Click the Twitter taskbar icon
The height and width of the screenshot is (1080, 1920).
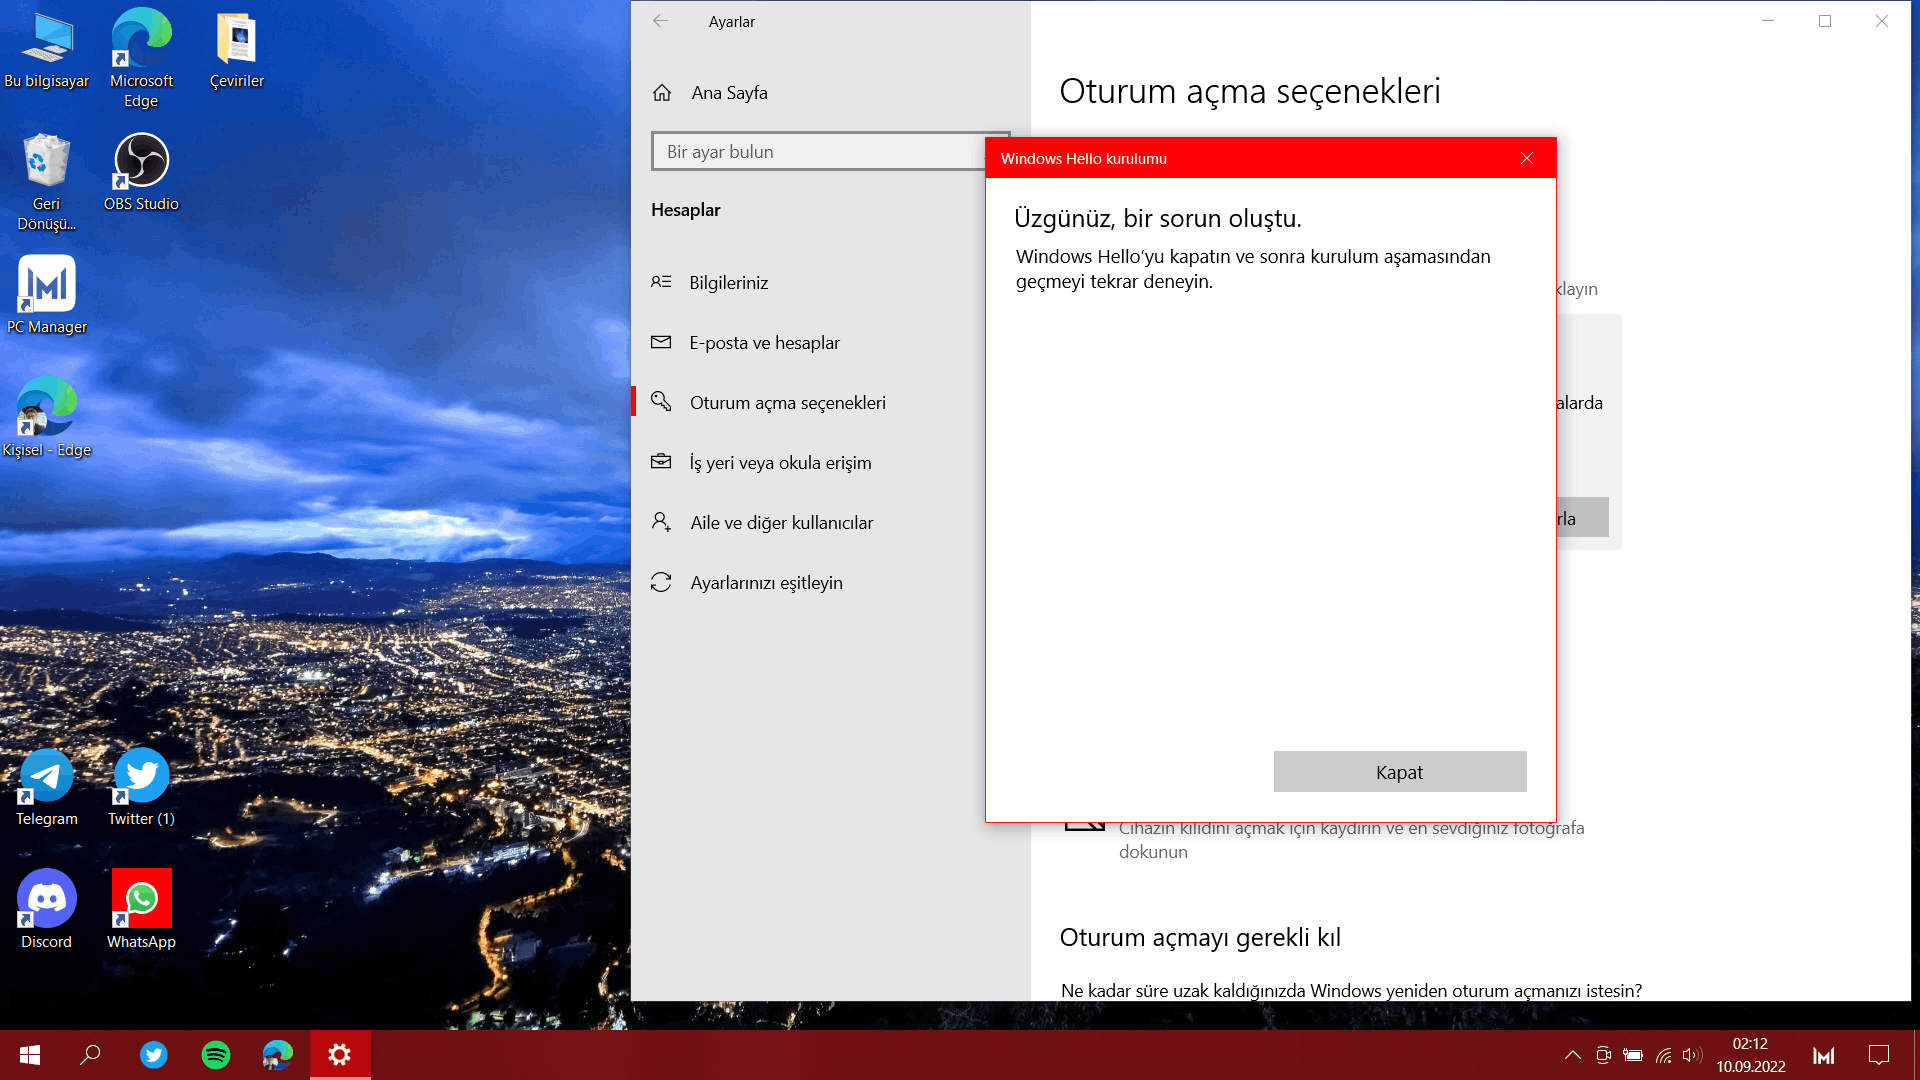[x=154, y=1055]
